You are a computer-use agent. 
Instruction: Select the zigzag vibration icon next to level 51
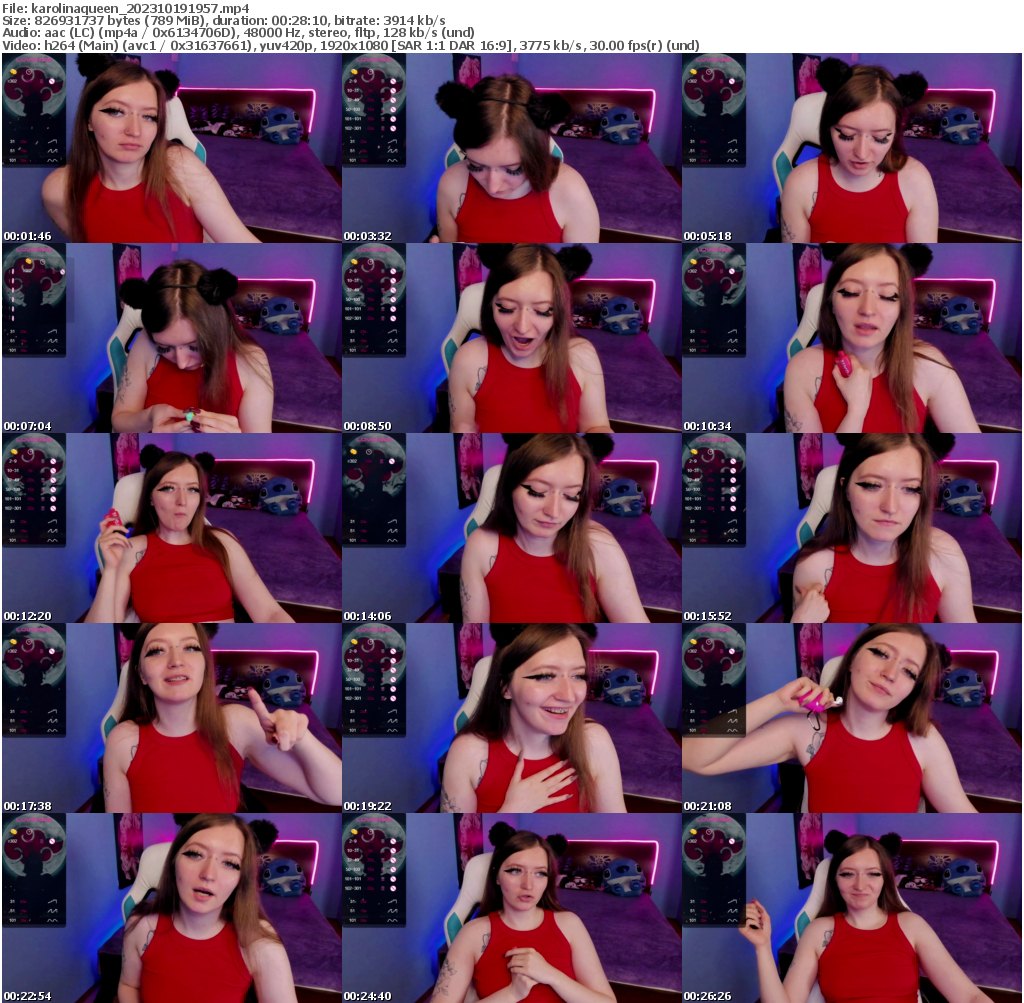point(52,150)
